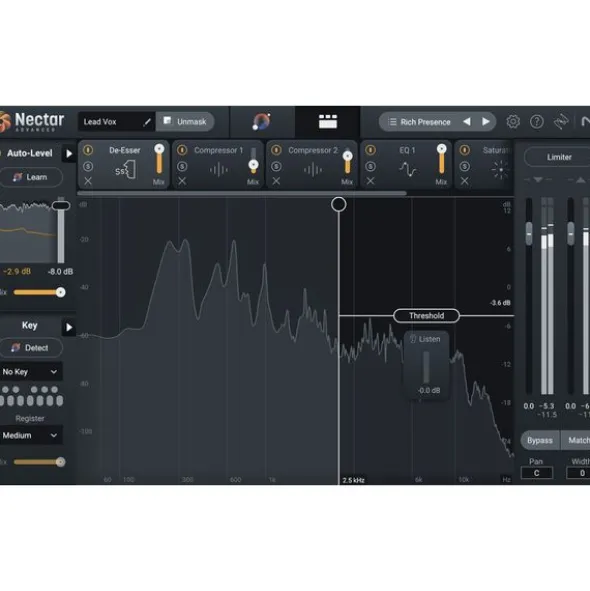This screenshot has height=591, width=590.
Task: Click the De-Esser frequency circle handle
Action: [339, 204]
